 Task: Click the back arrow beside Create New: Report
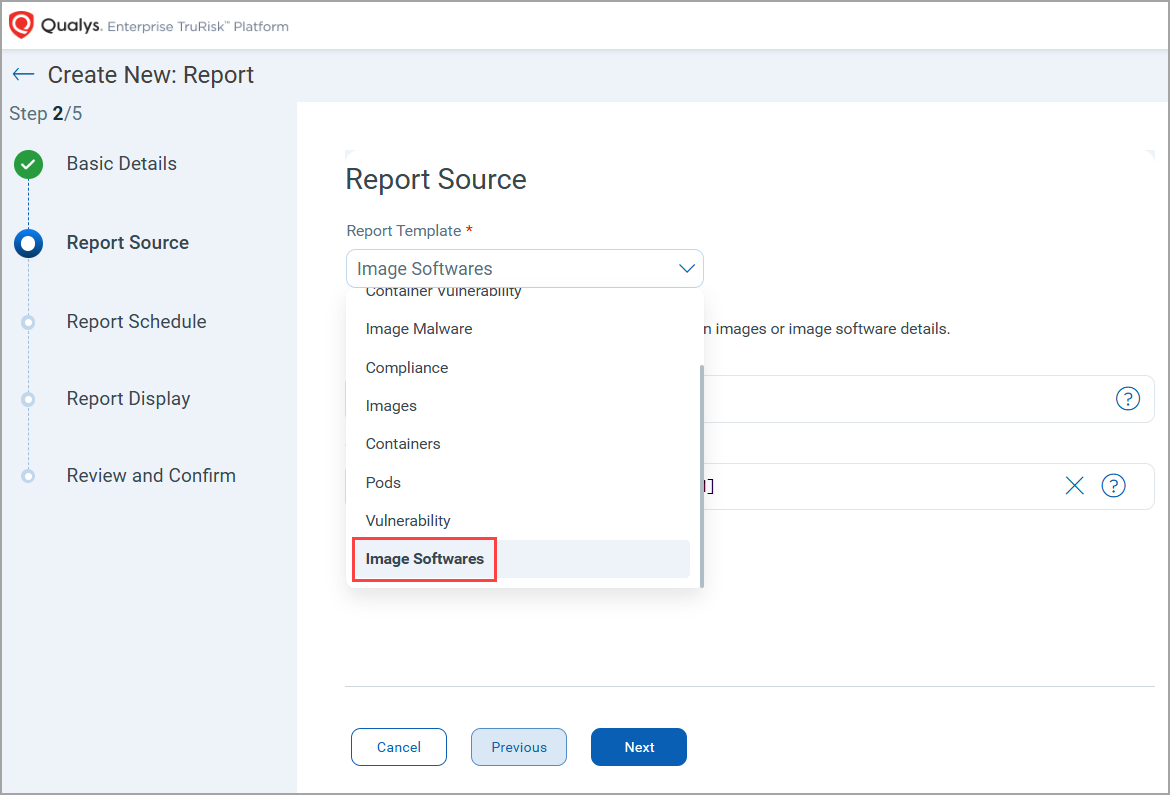pos(23,75)
